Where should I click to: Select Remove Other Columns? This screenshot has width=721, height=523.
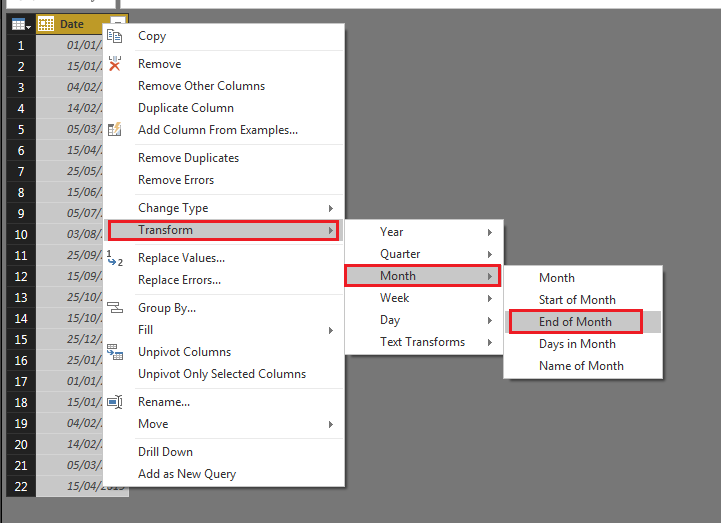click(223, 86)
